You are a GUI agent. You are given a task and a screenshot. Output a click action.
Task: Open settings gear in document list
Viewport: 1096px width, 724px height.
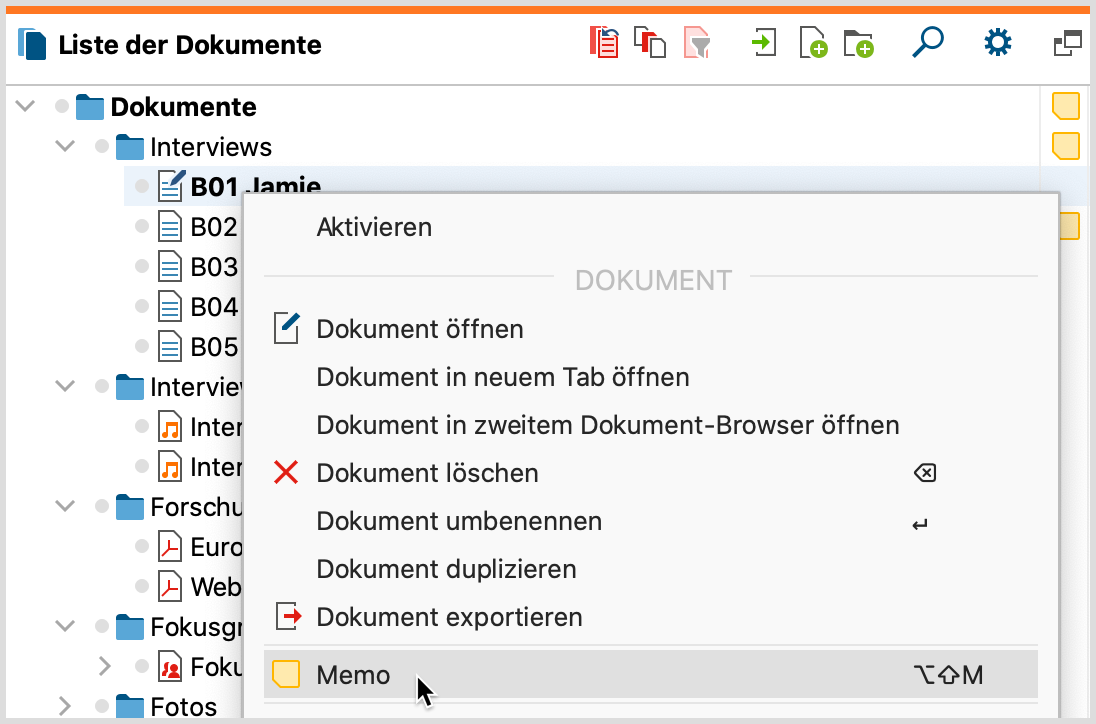coord(997,43)
